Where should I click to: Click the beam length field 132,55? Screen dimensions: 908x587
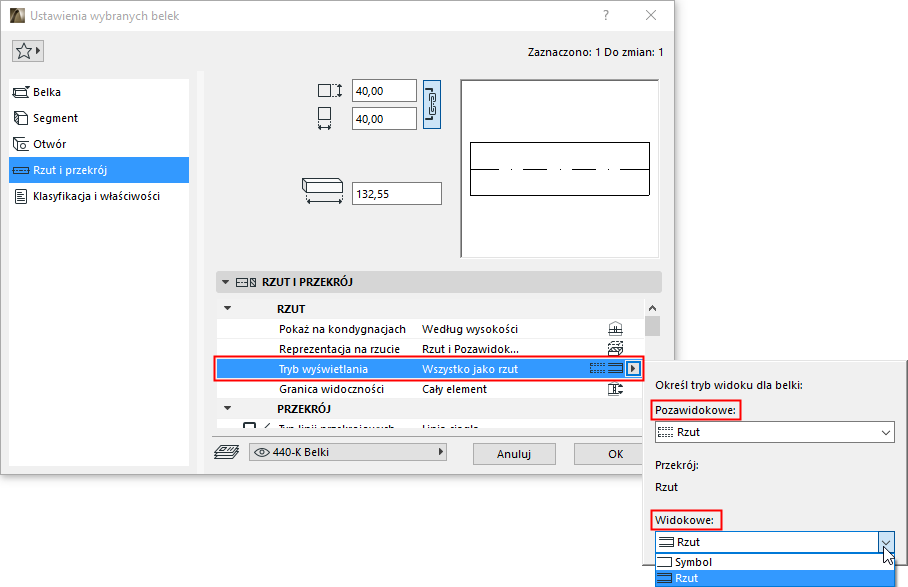[397, 193]
